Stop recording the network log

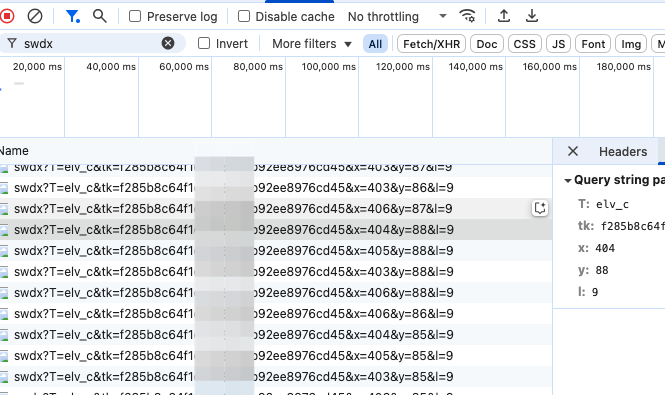pyautogui.click(x=7, y=17)
